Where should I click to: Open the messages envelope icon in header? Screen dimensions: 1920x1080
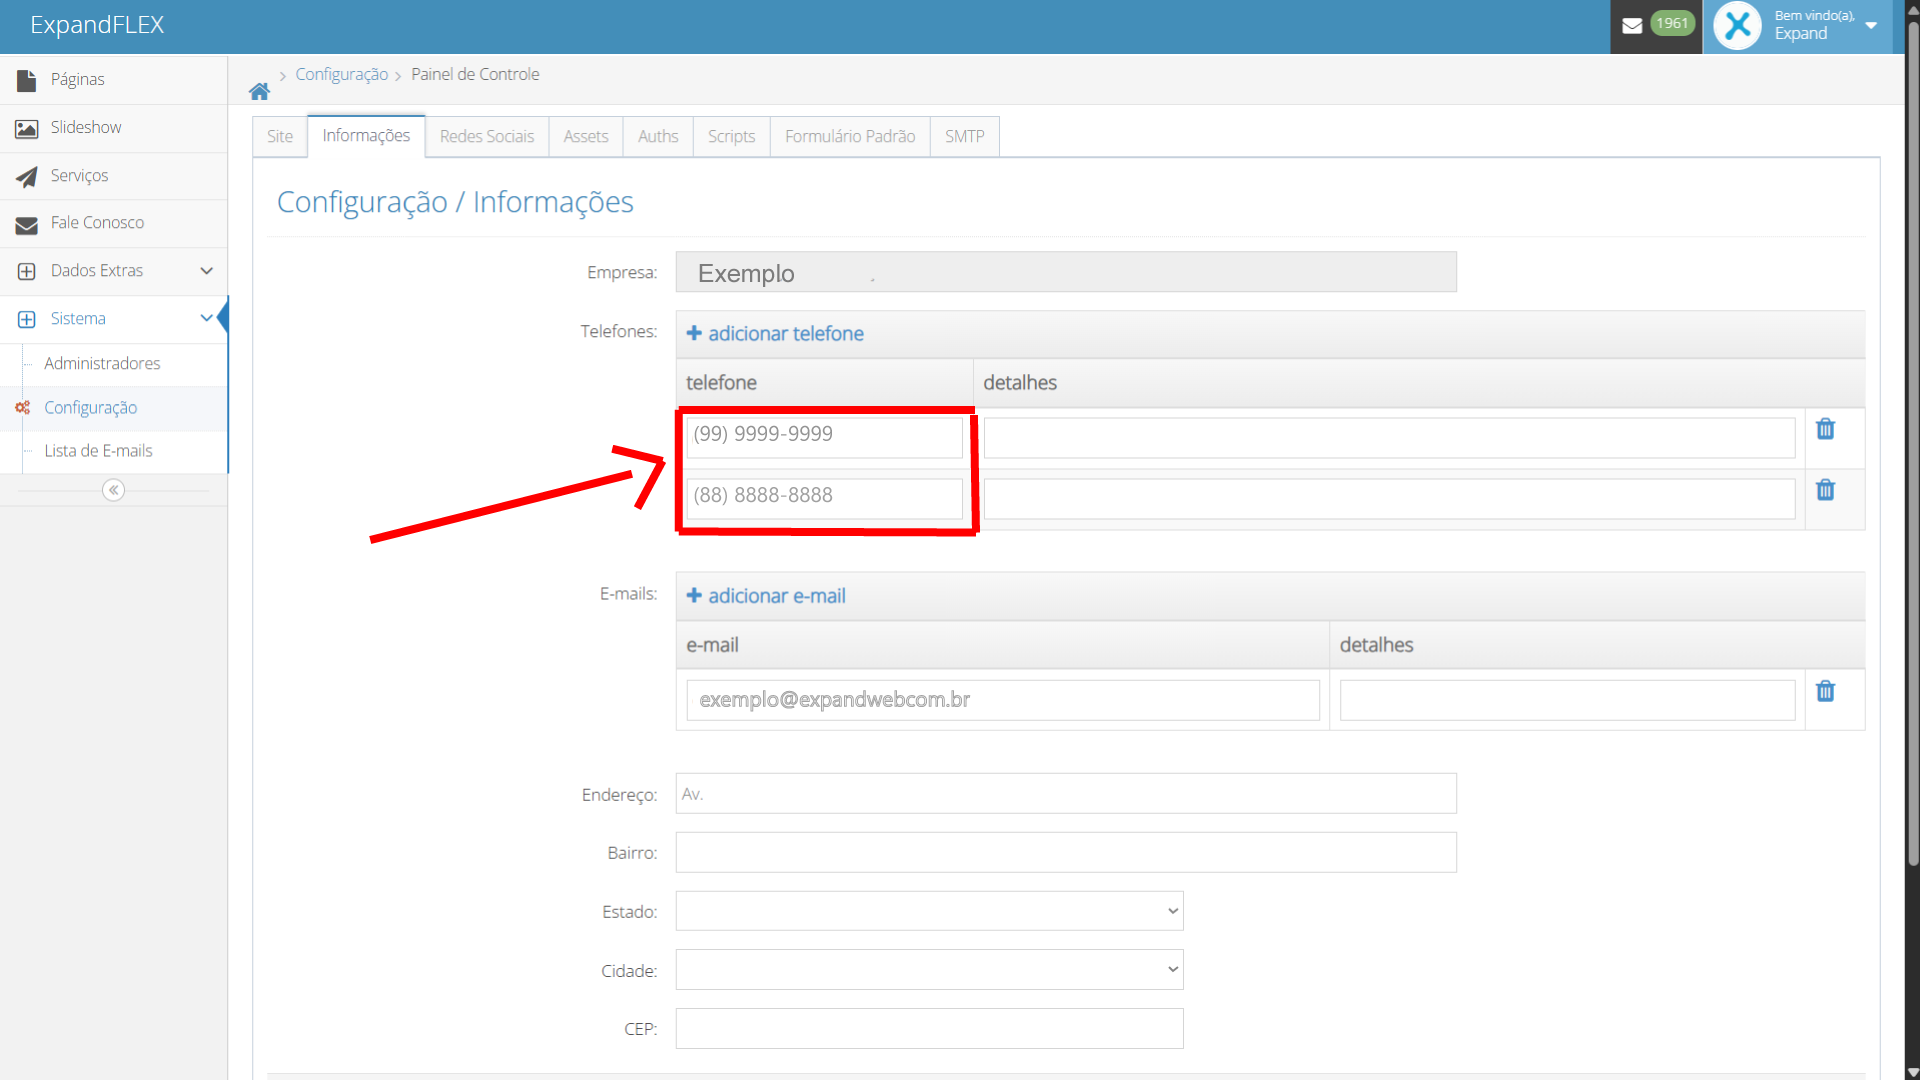click(1632, 26)
